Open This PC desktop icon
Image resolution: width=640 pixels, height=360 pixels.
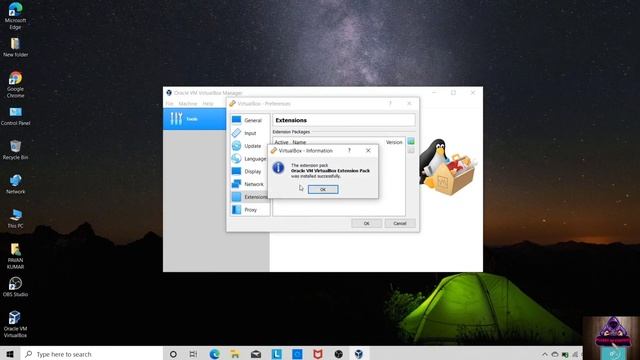coord(15,218)
